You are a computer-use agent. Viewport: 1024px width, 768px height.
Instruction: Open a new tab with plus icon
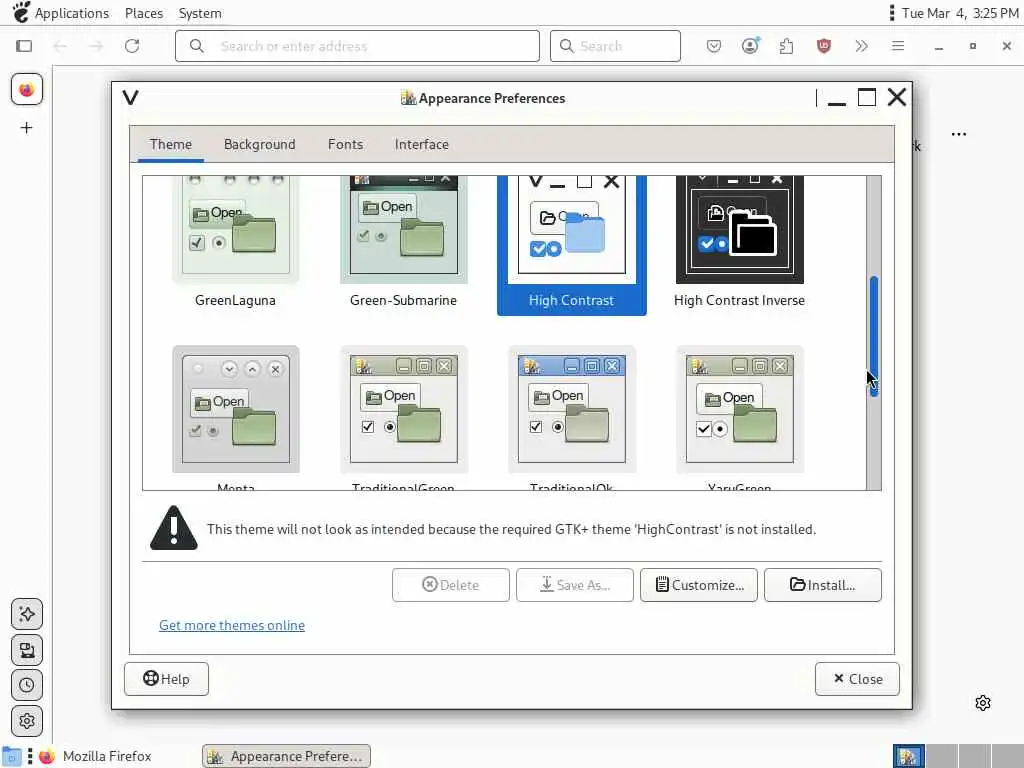26,127
